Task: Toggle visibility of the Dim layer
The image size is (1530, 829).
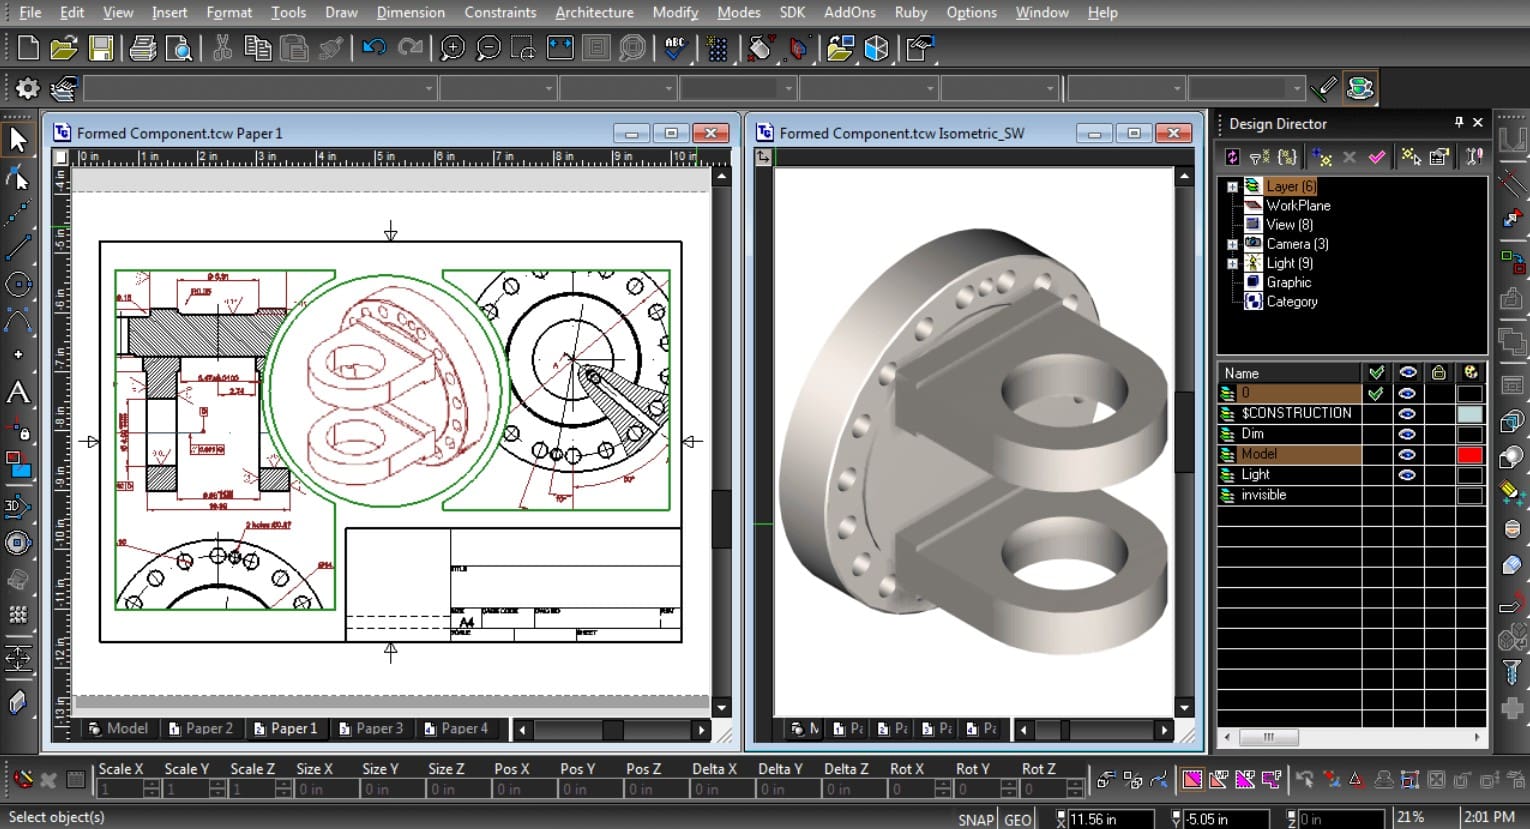Action: 1407,434
